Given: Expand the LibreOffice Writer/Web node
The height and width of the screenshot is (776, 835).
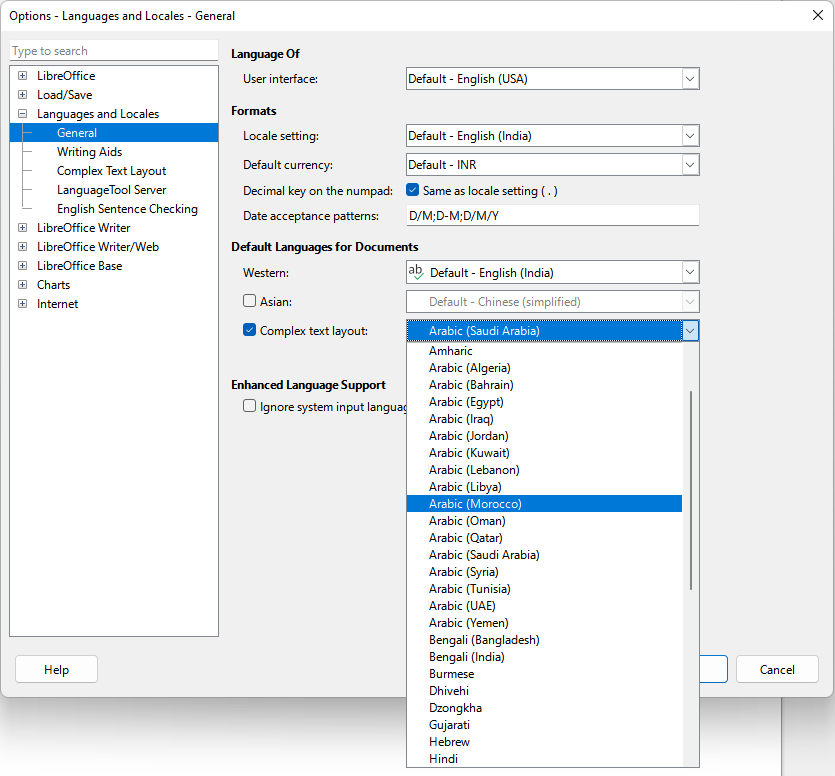Looking at the screenshot, I should 22,247.
